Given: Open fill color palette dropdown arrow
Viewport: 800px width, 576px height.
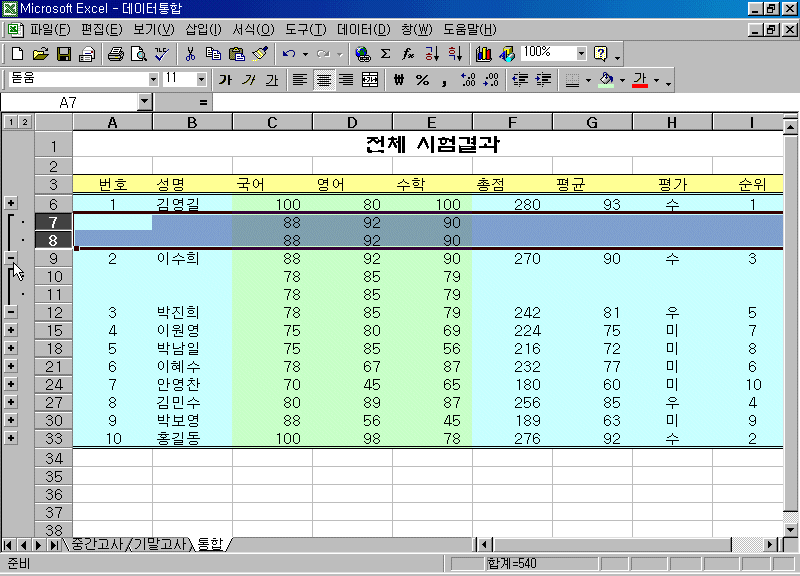Looking at the screenshot, I should pos(622,80).
